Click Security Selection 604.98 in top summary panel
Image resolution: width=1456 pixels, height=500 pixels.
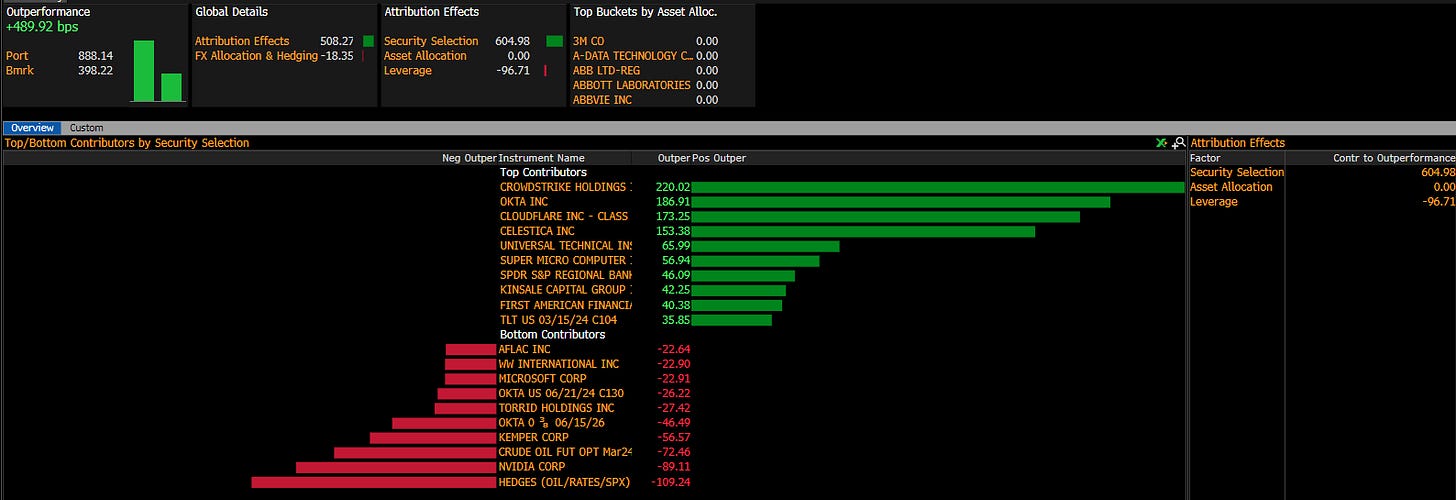tap(472, 41)
